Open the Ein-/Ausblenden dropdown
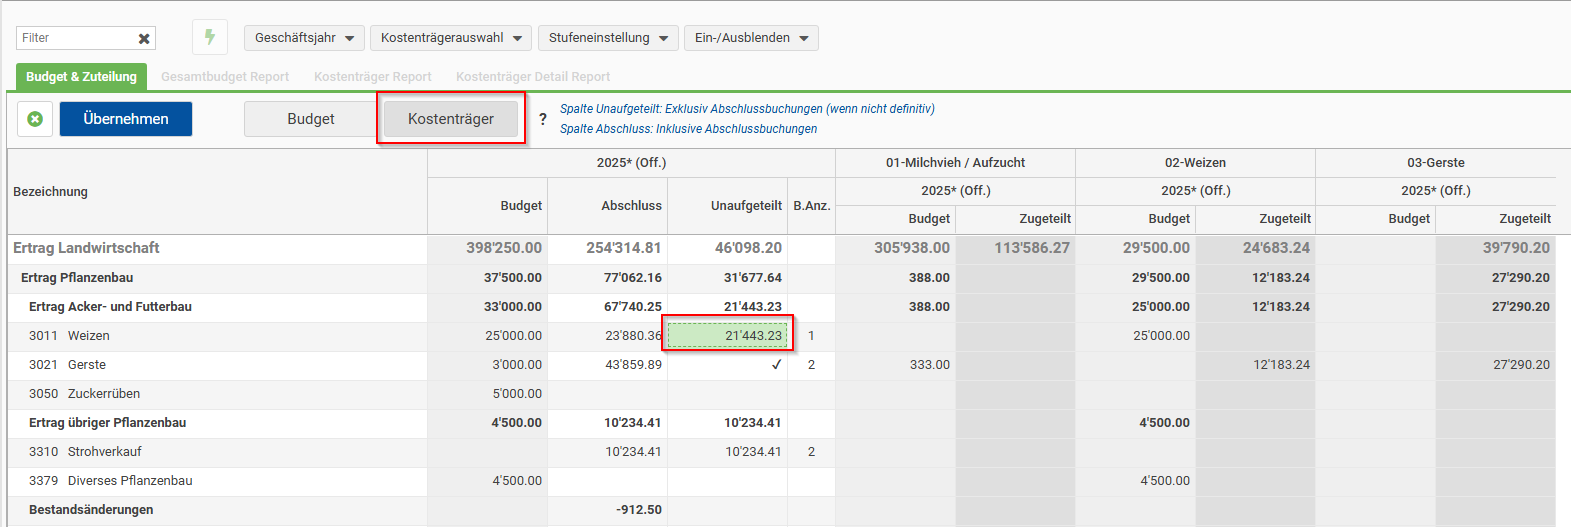Screen dimensions: 1571x527 751,38
